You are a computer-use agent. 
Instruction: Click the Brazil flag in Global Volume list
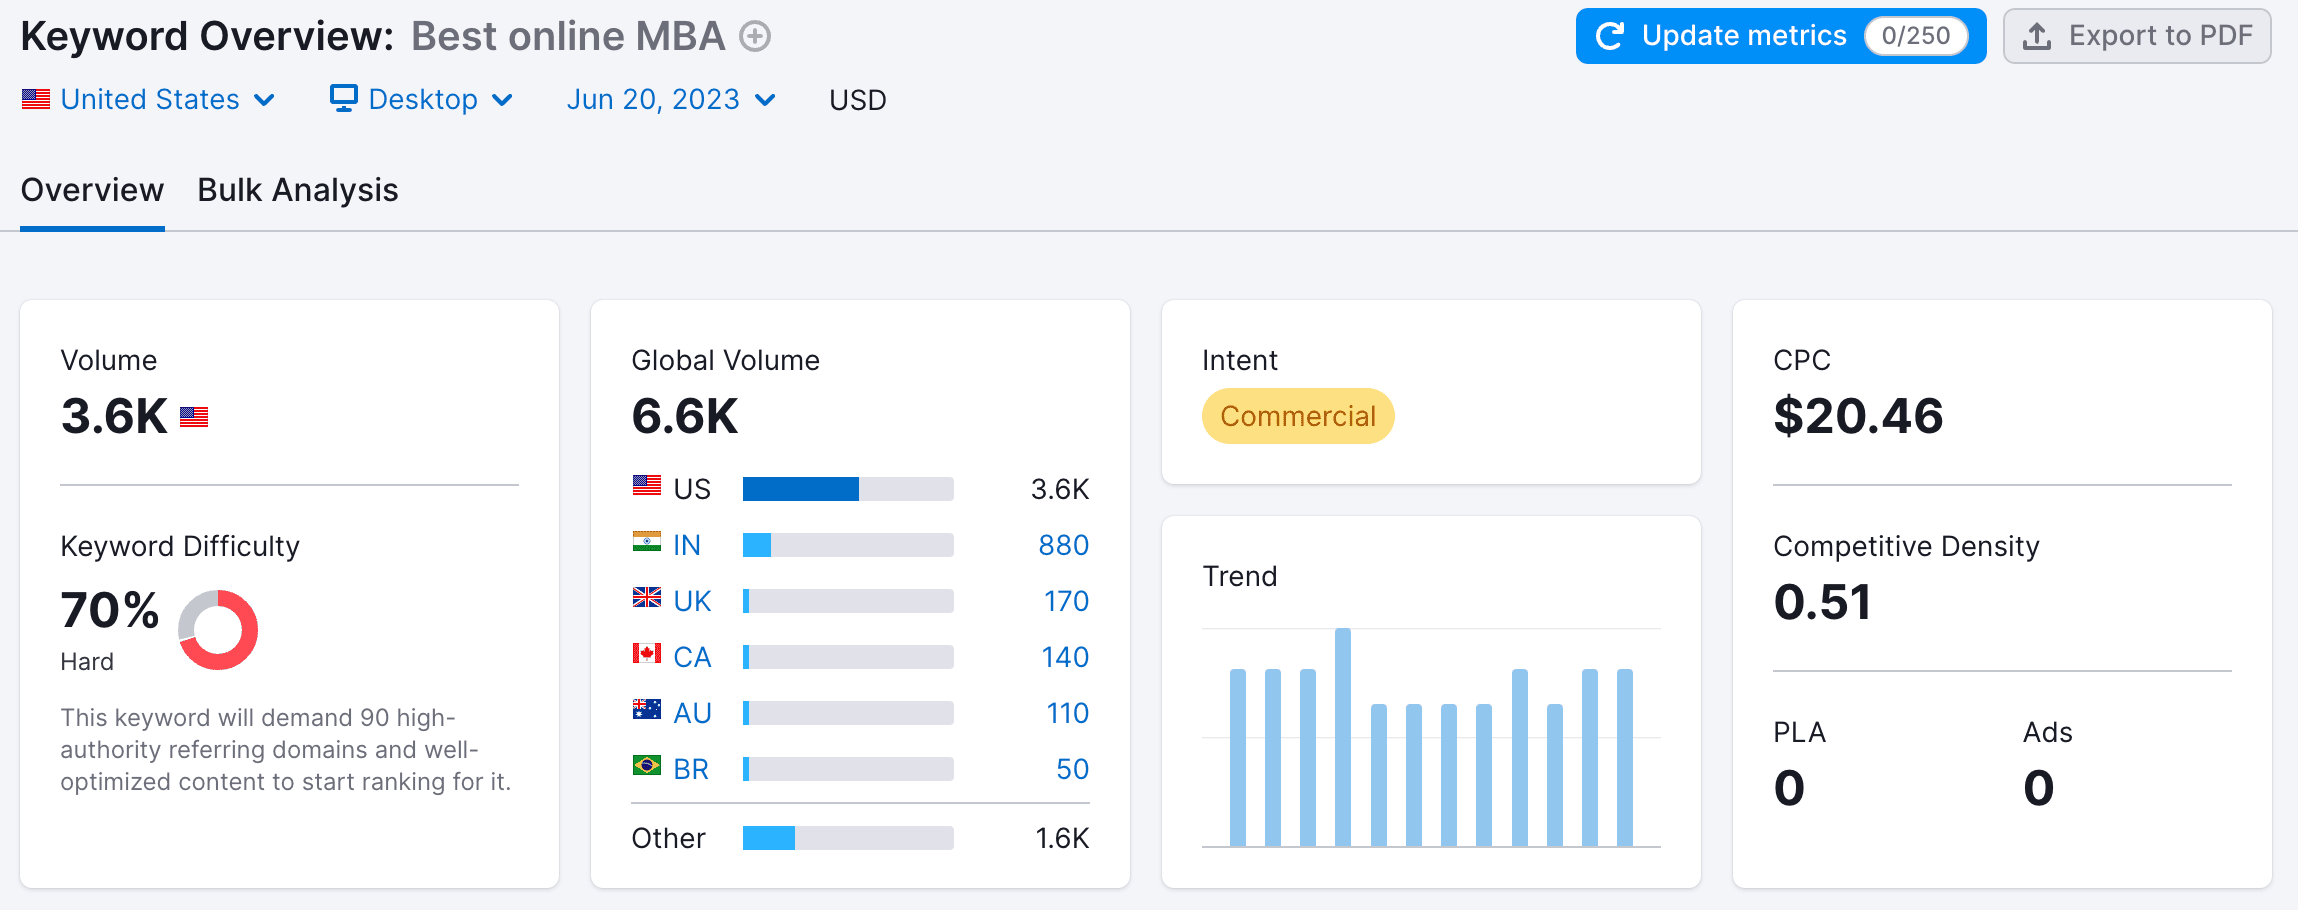[x=647, y=769]
